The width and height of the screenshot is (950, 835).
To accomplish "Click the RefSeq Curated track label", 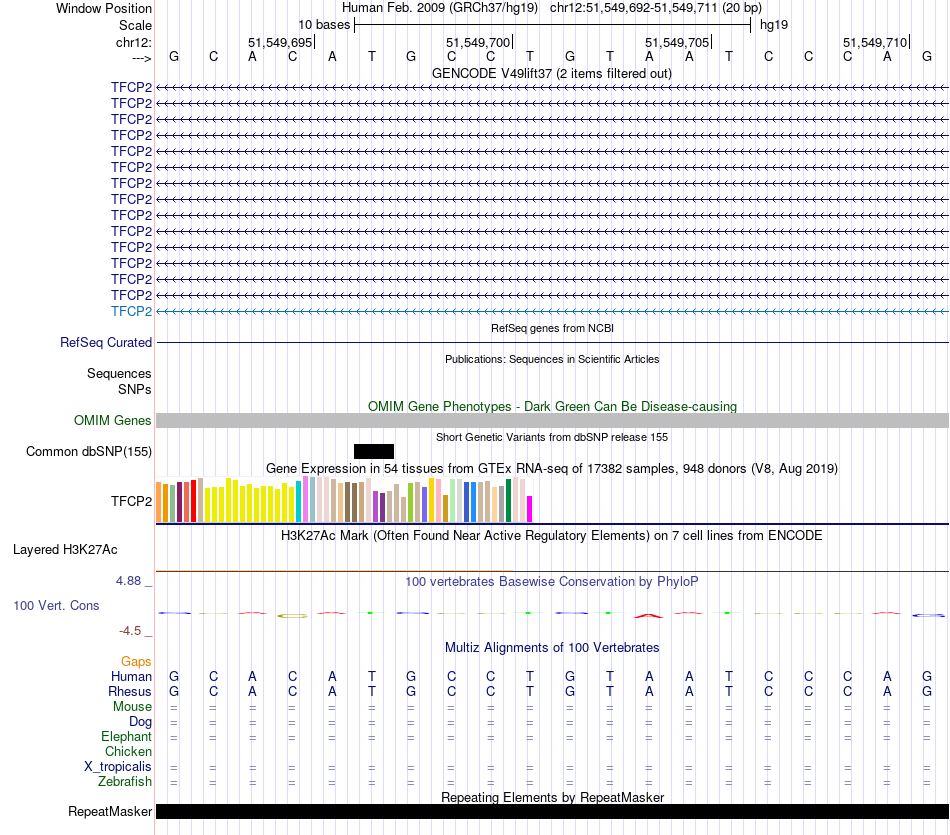I will [x=106, y=342].
